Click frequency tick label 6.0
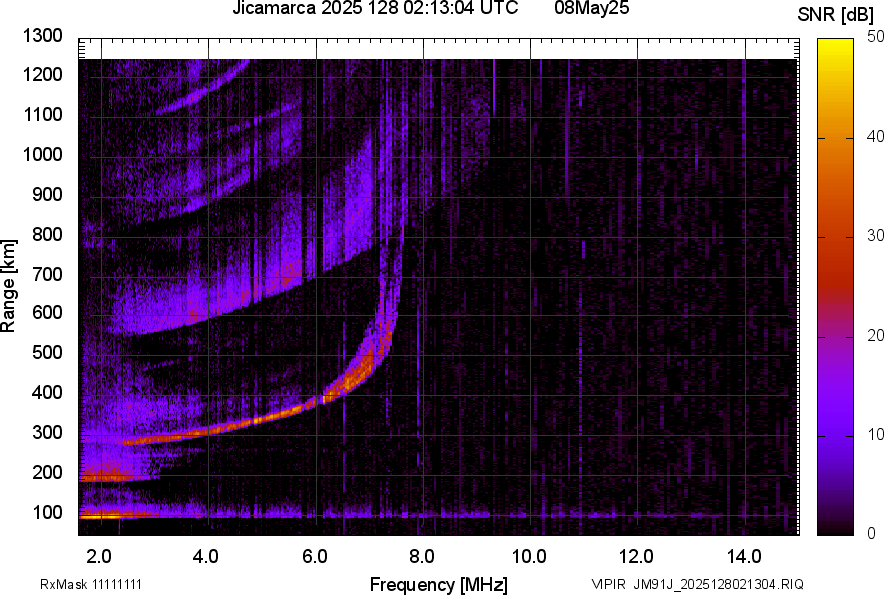Image resolution: width=884 pixels, height=595 pixels. (315, 557)
